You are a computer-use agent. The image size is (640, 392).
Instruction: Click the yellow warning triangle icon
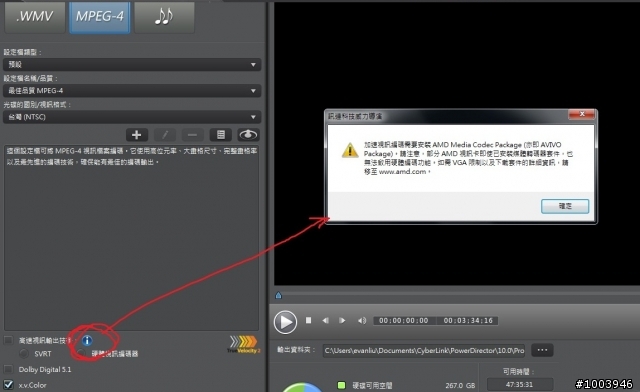click(x=350, y=150)
